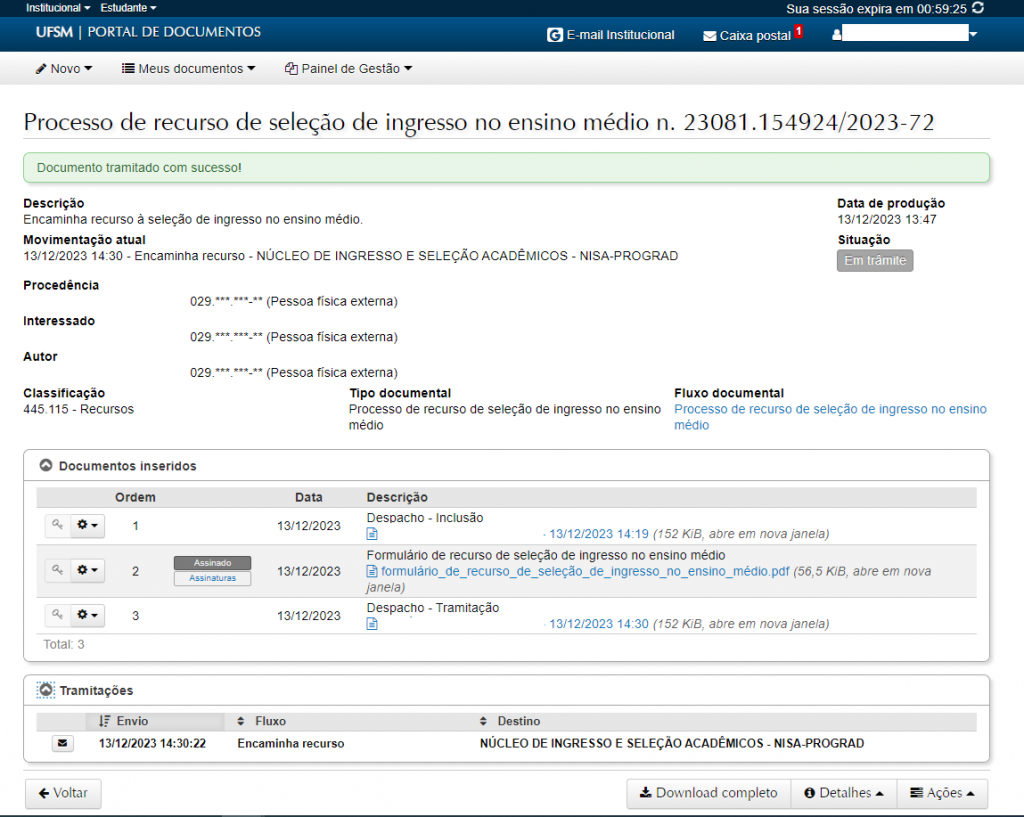The width and height of the screenshot is (1024, 817).
Task: Open the Assinaturas link for document 2
Action: point(212,578)
